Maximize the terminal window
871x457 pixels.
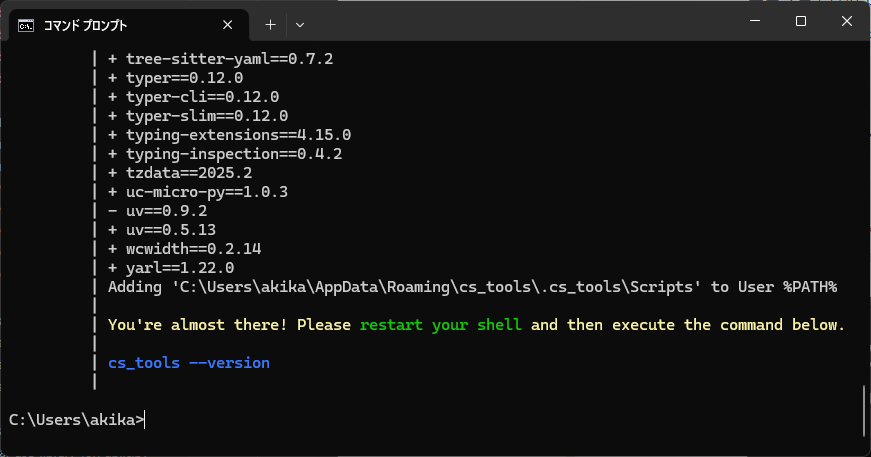click(801, 22)
